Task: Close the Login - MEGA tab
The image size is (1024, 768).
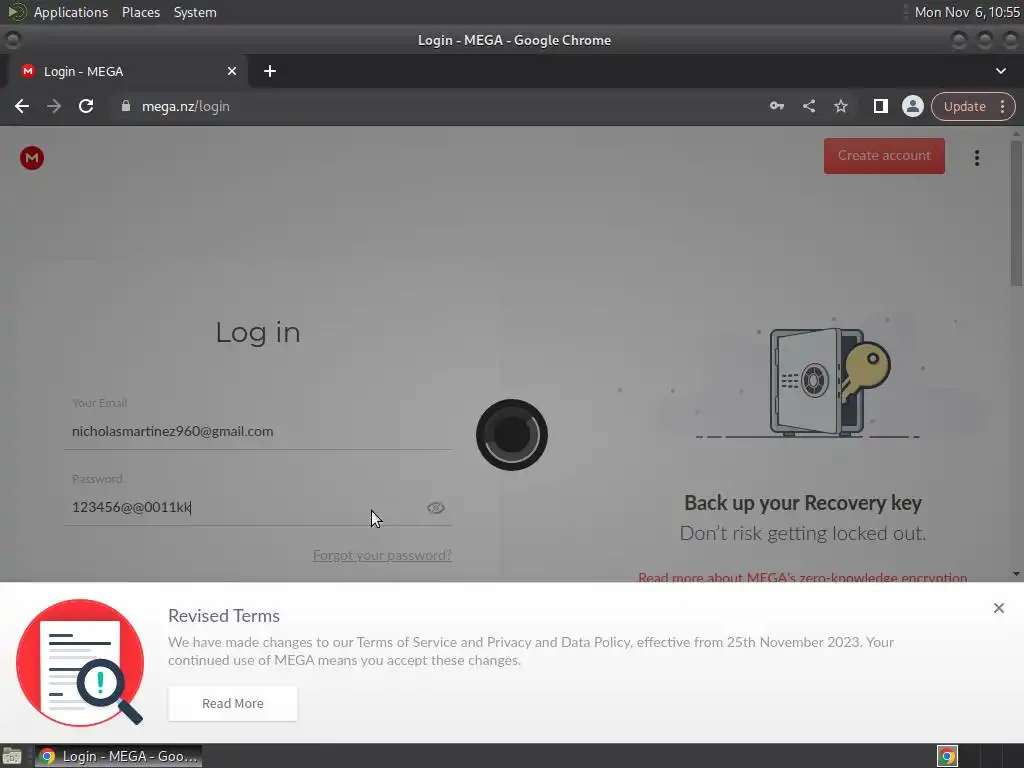Action: pos(232,71)
